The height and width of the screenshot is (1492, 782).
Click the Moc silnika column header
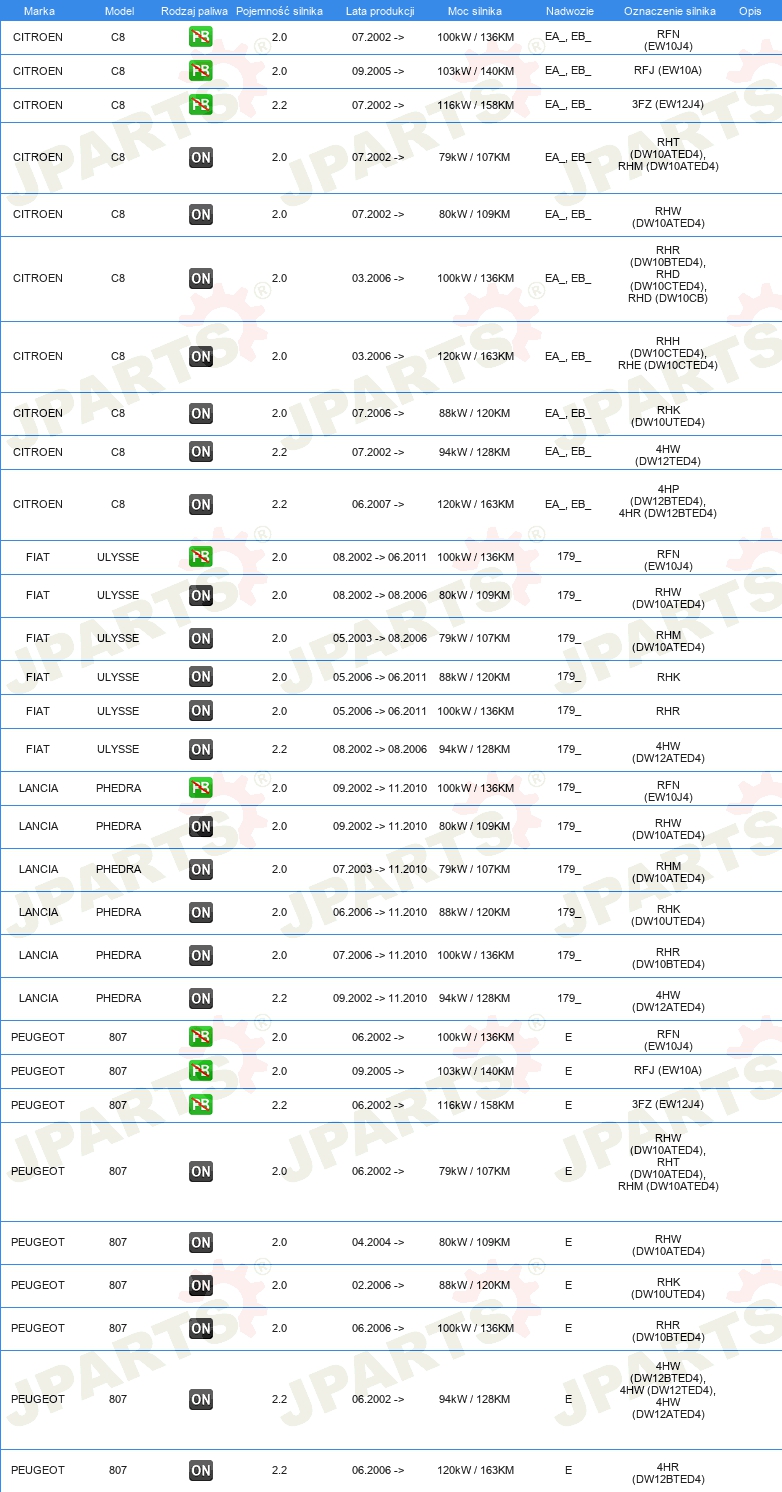[x=475, y=11]
